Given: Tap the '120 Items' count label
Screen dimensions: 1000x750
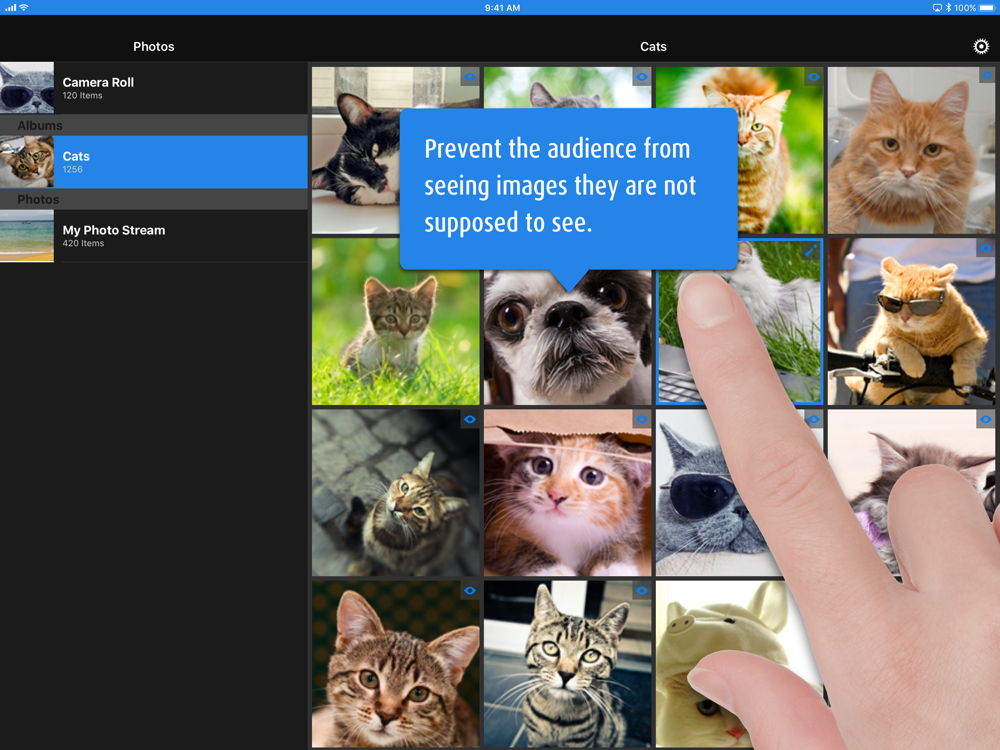Looking at the screenshot, I should pyautogui.click(x=82, y=96).
